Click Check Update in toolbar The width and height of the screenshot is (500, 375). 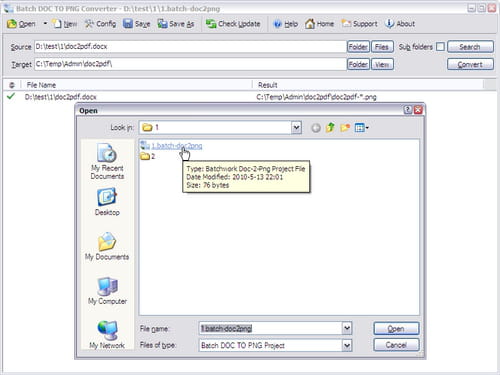[x=233, y=24]
